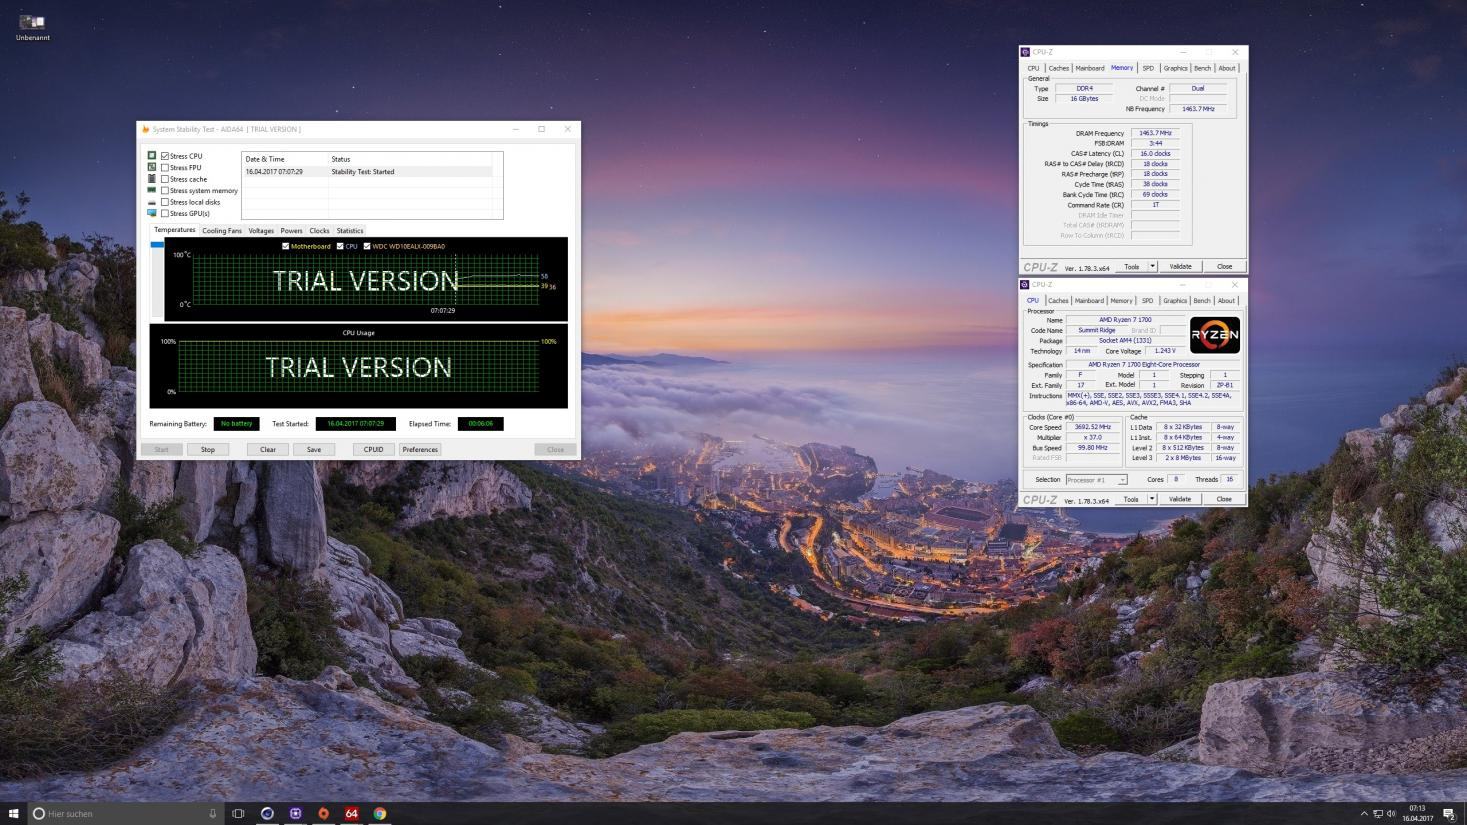Click the Stress CPU chip icon
The width and height of the screenshot is (1467, 825).
152,156
